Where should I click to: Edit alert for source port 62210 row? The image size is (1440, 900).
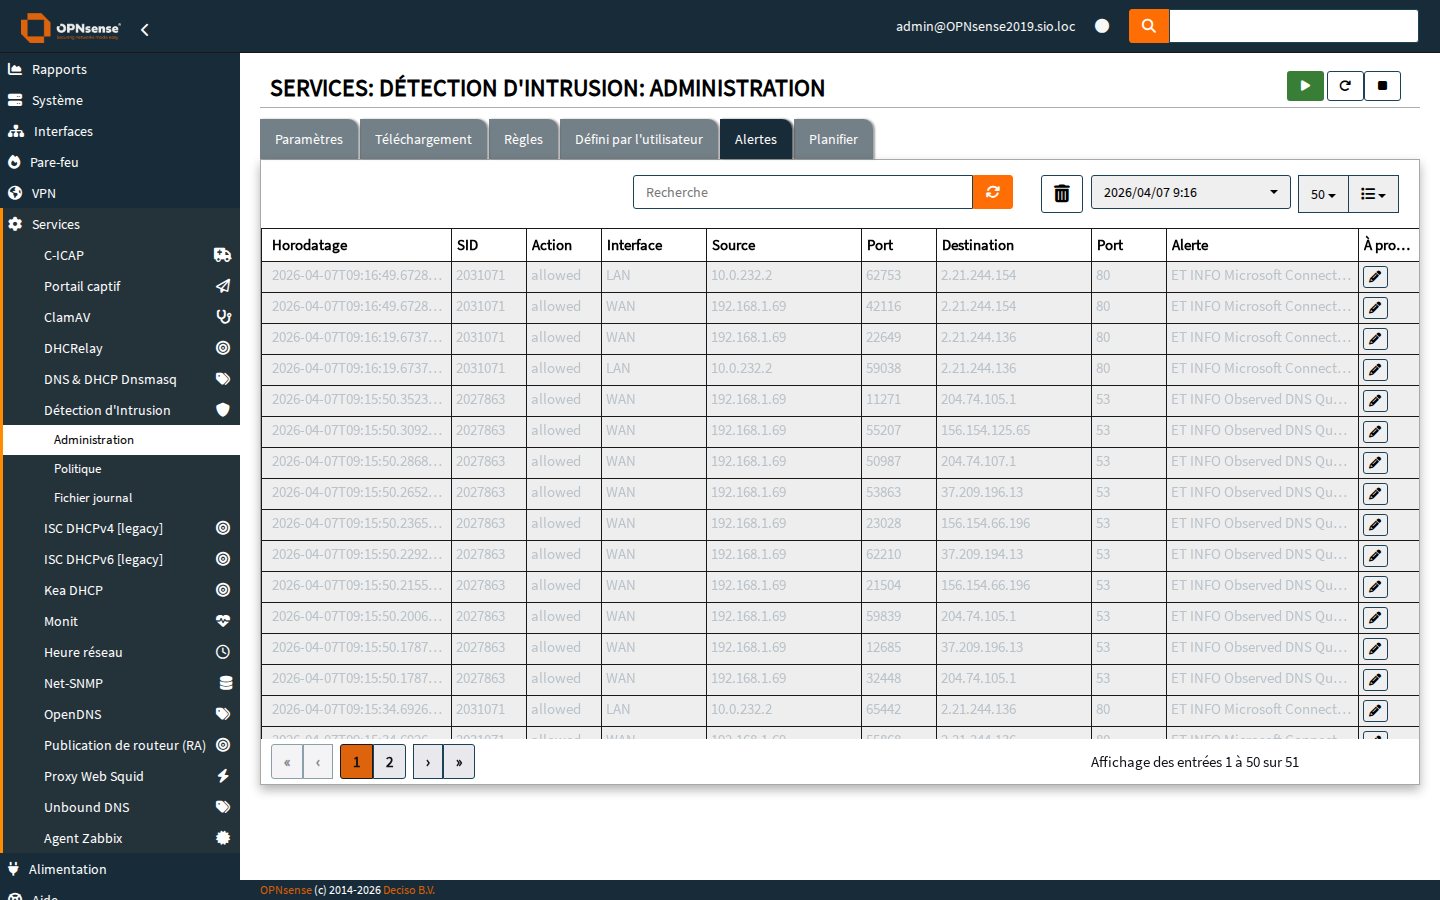click(x=1375, y=556)
